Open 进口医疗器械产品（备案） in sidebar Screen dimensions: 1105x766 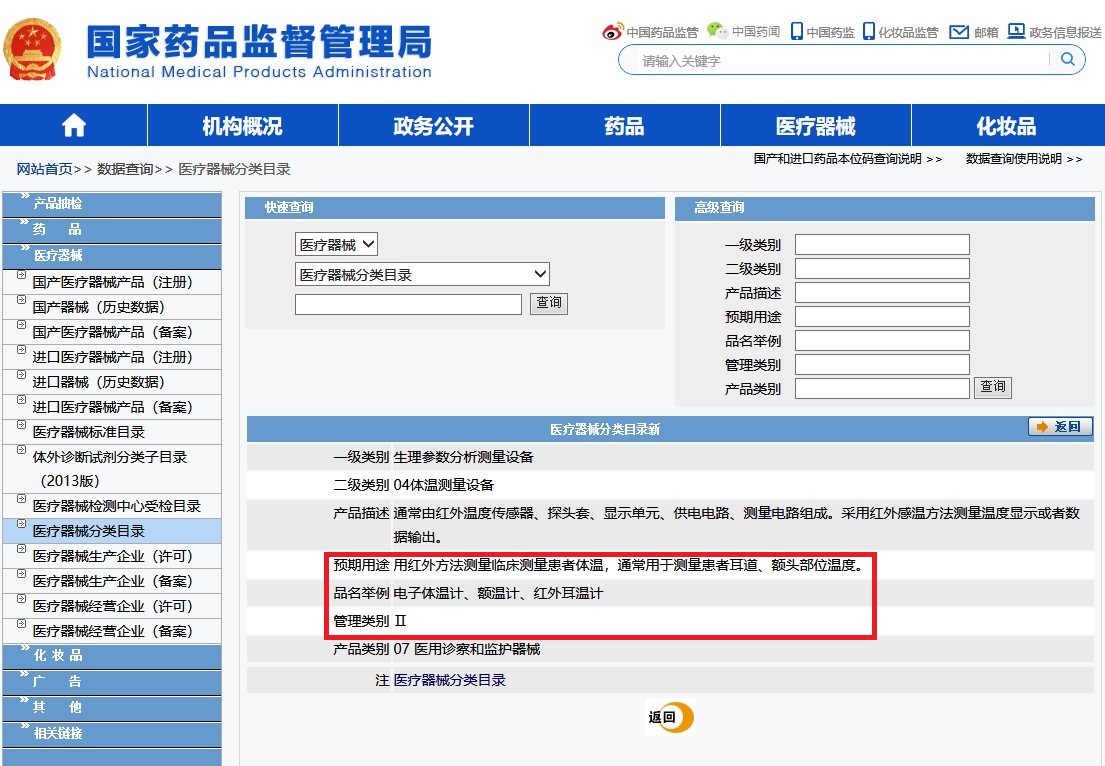tap(113, 407)
